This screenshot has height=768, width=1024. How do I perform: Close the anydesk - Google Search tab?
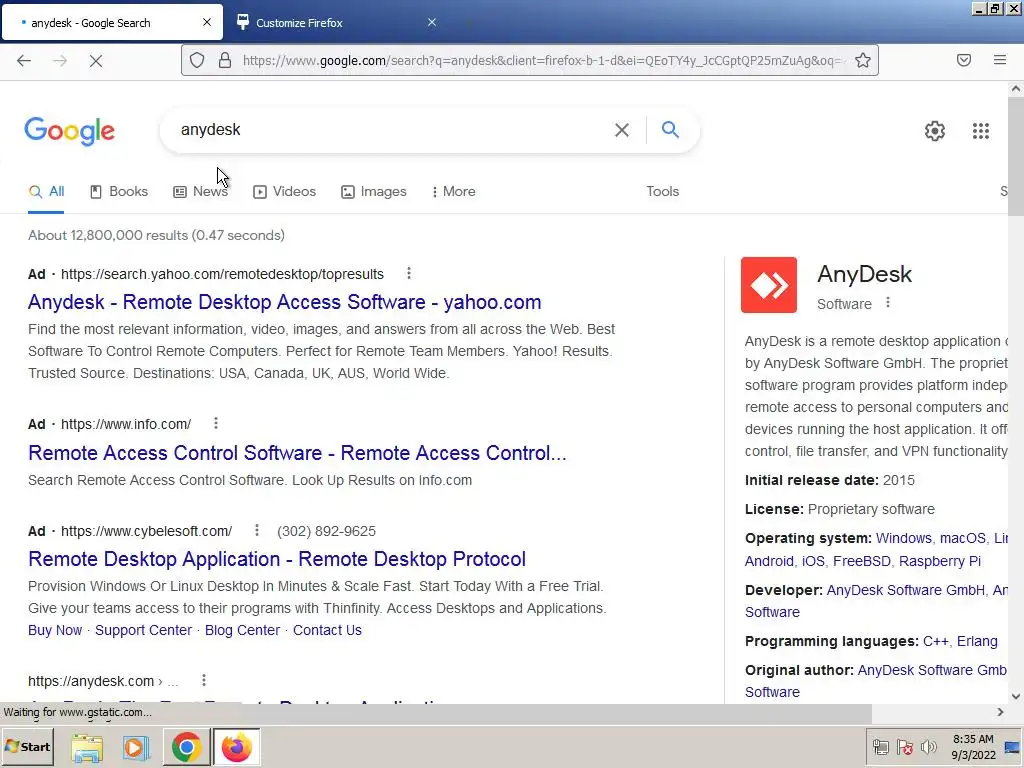point(207,22)
